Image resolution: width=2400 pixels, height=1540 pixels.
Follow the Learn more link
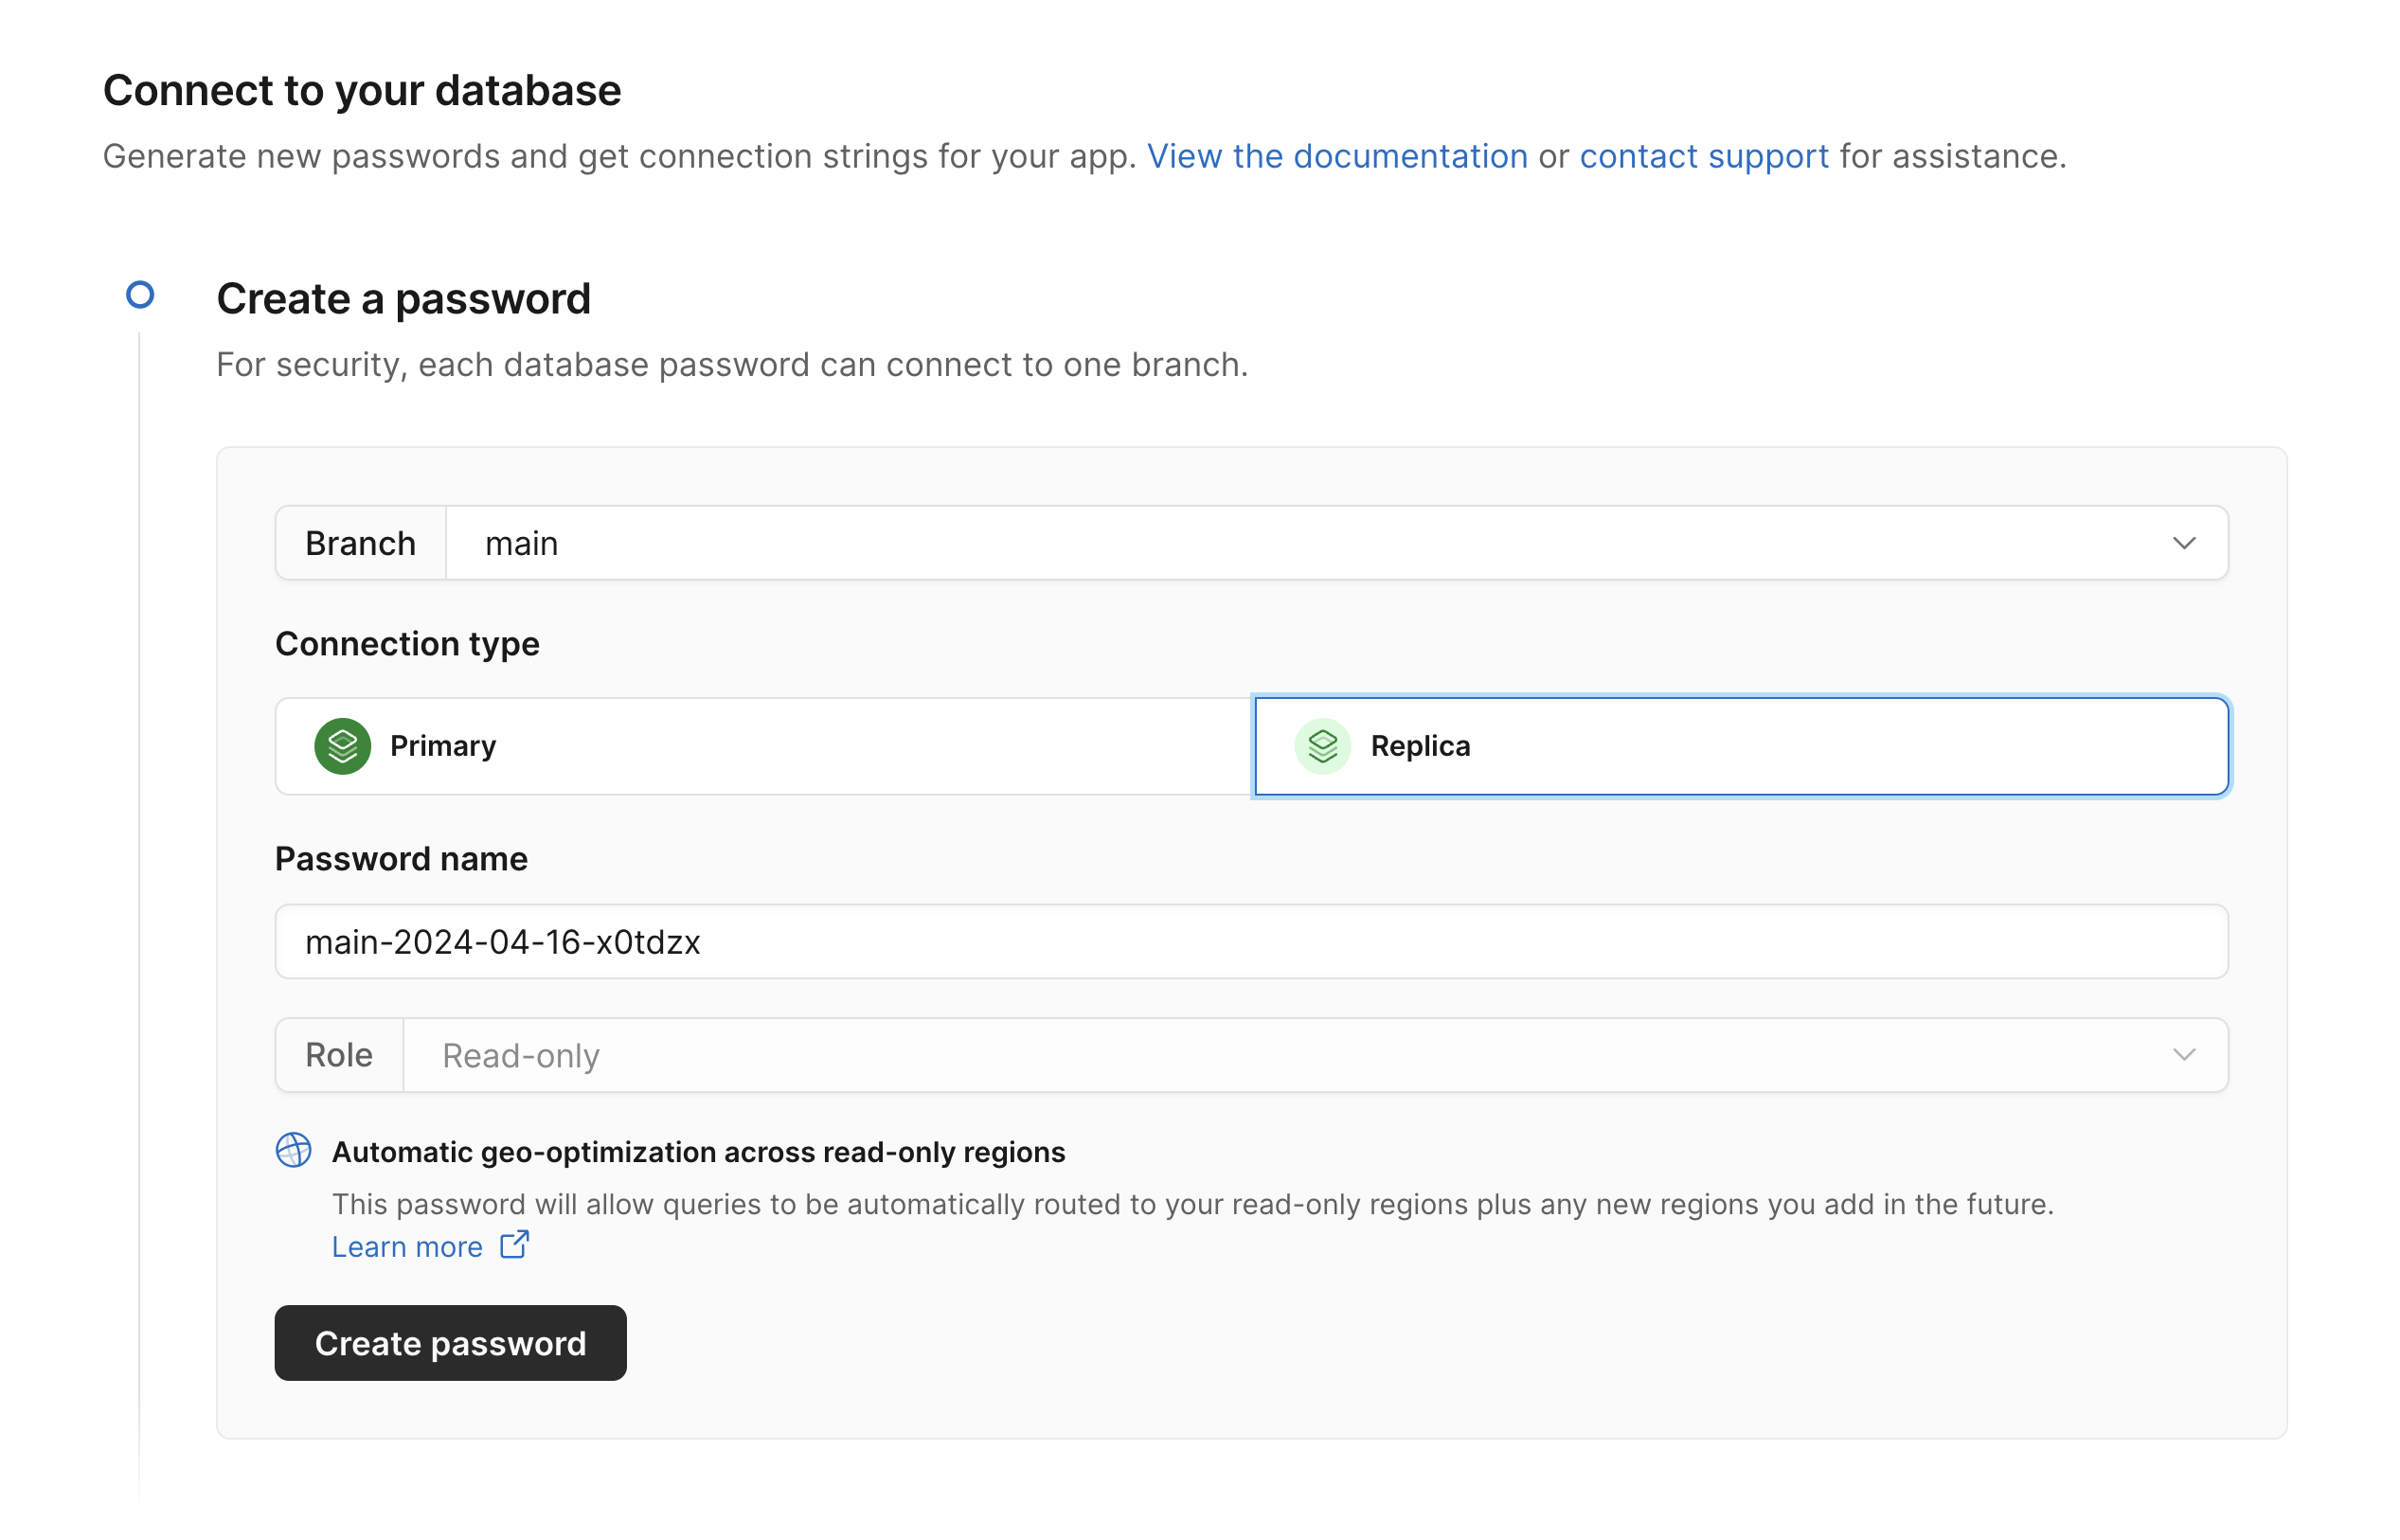pyautogui.click(x=407, y=1246)
